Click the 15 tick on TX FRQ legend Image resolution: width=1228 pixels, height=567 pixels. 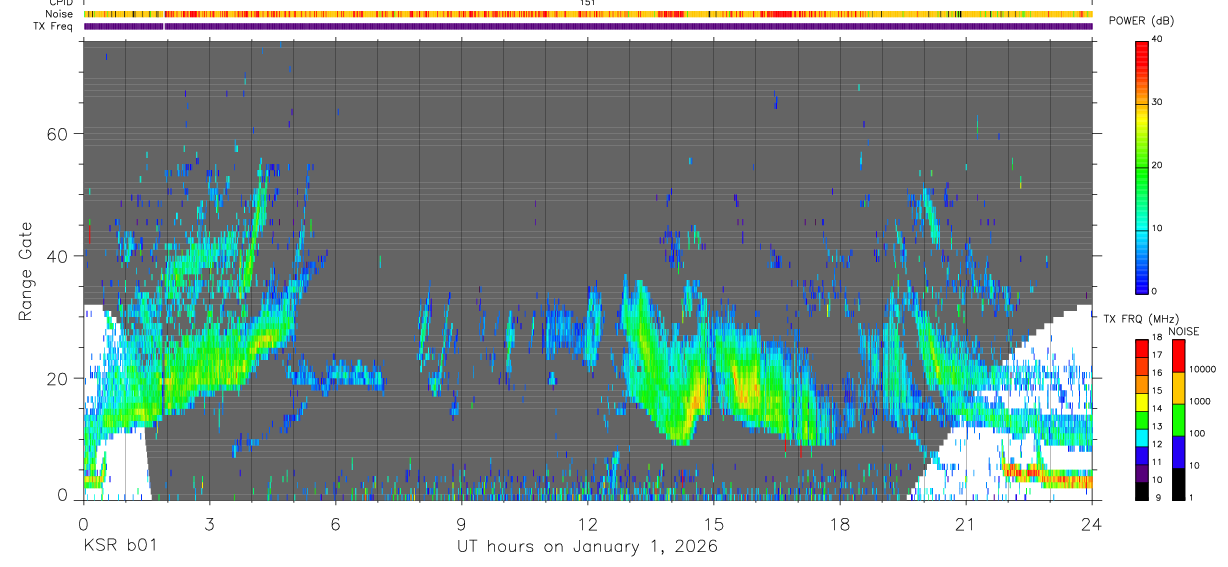(x=1157, y=391)
